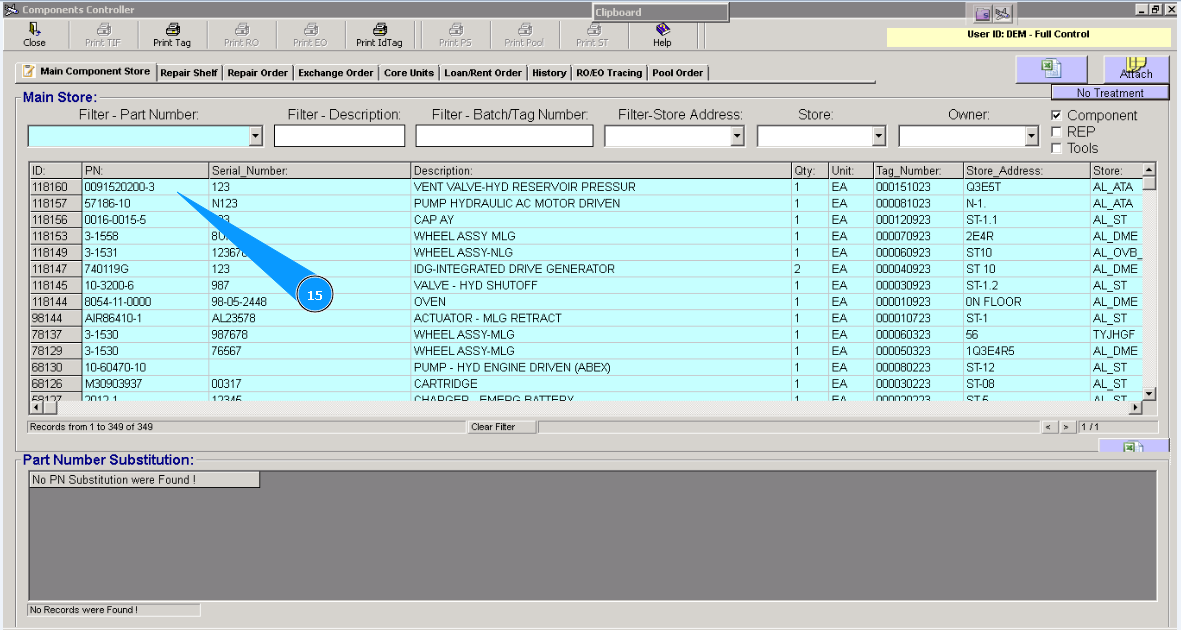Click the Attach document icon
Viewport: 1181px width, 633px height.
(x=1138, y=69)
